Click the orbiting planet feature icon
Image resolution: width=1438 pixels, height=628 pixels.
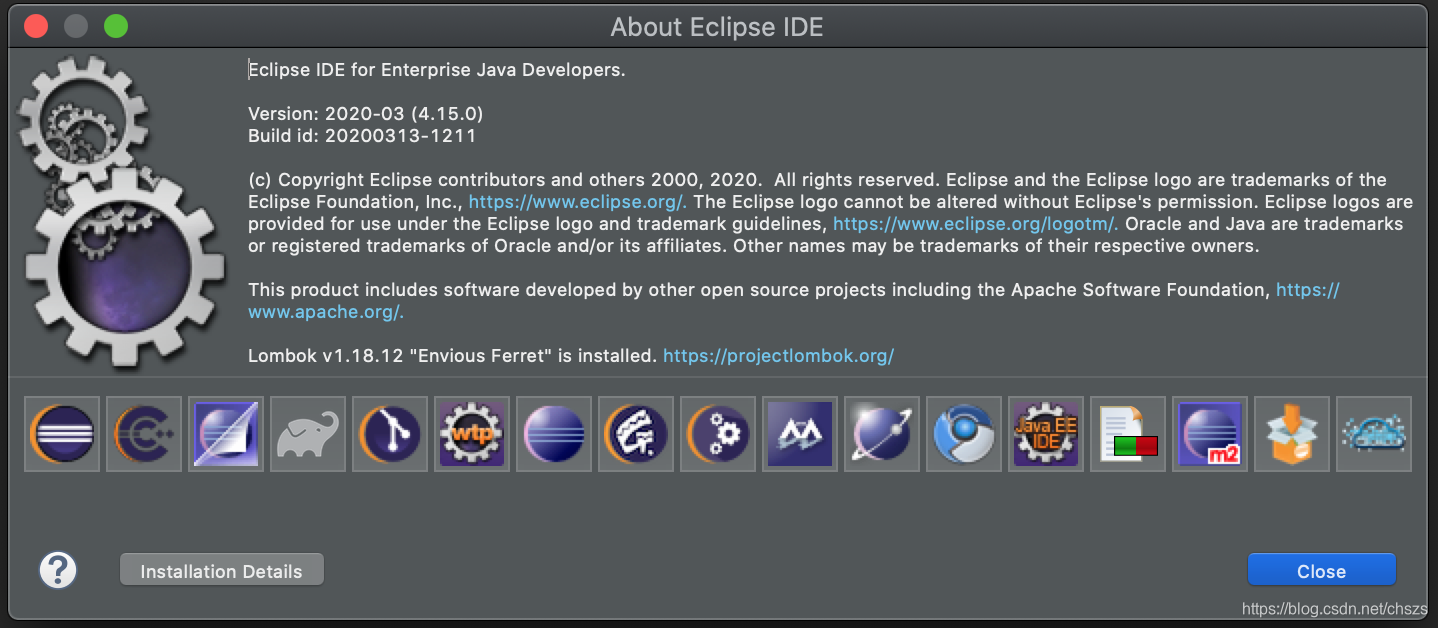point(882,434)
